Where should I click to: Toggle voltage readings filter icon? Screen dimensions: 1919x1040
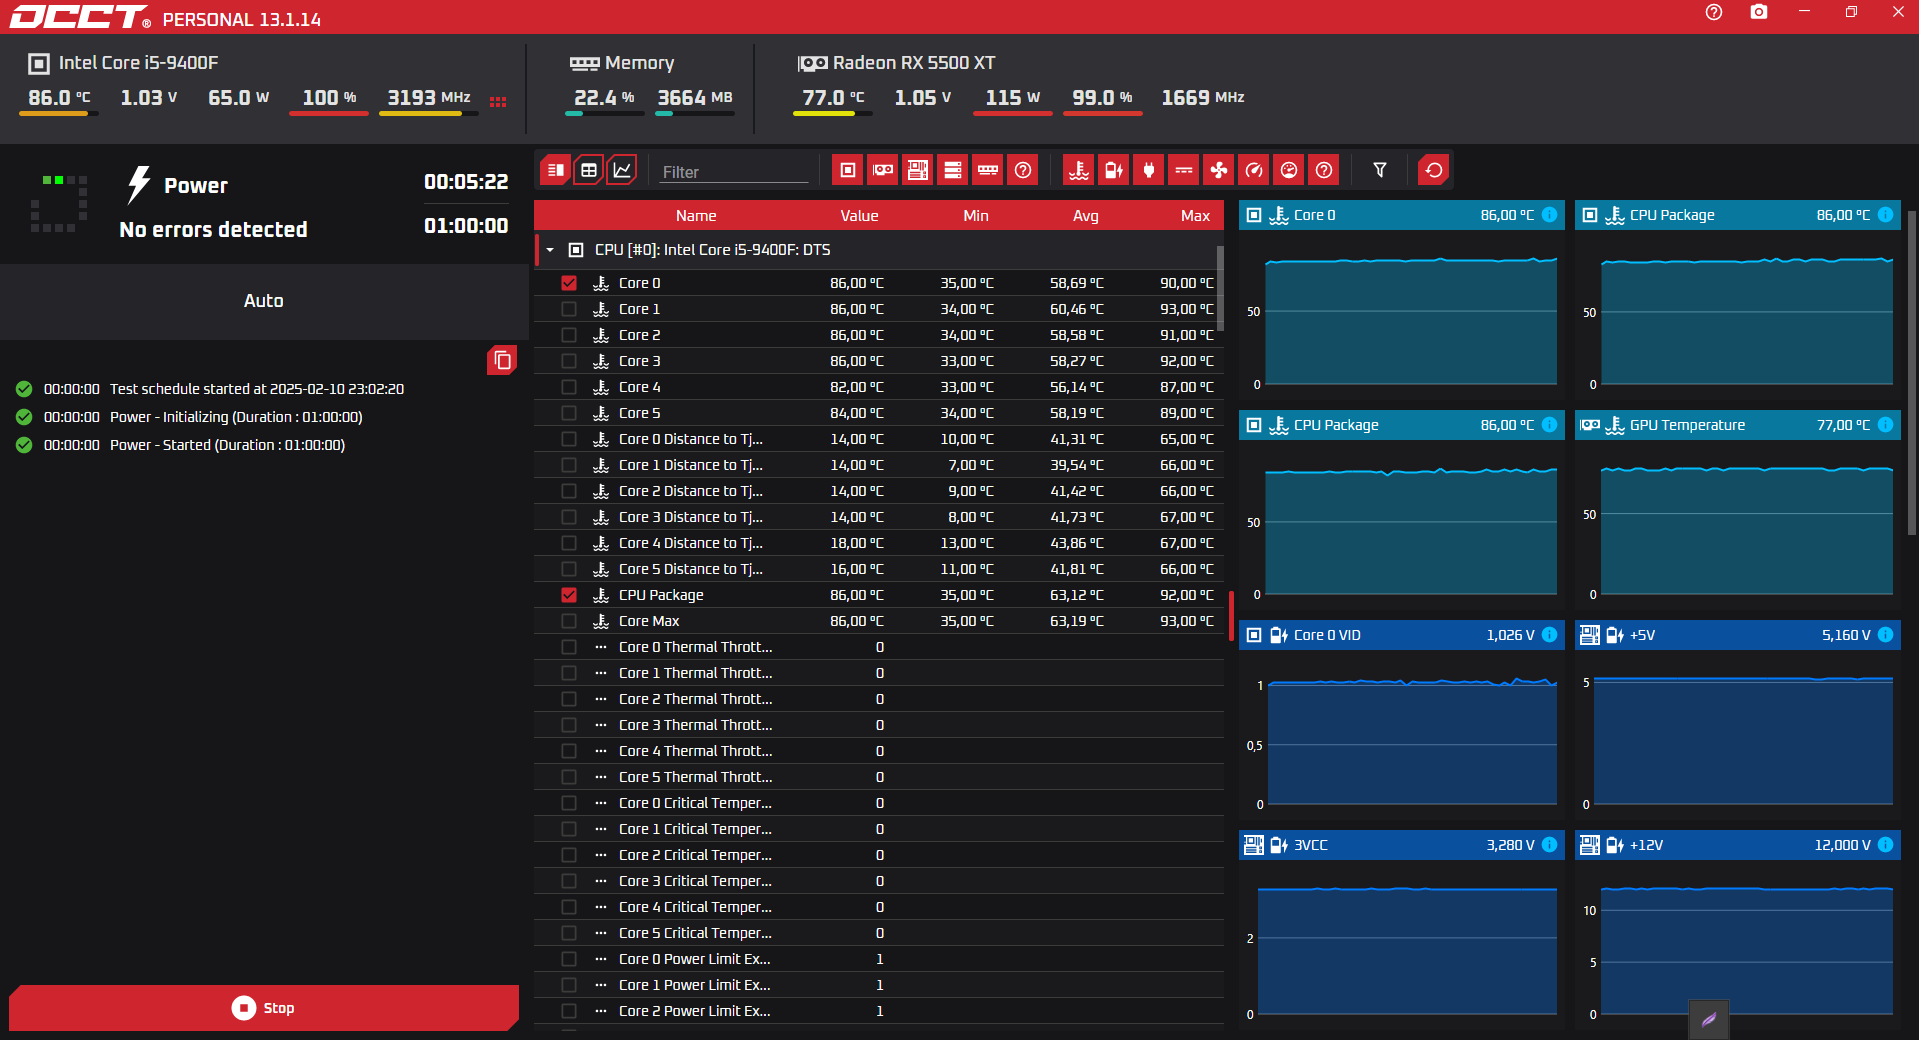(x=1114, y=170)
